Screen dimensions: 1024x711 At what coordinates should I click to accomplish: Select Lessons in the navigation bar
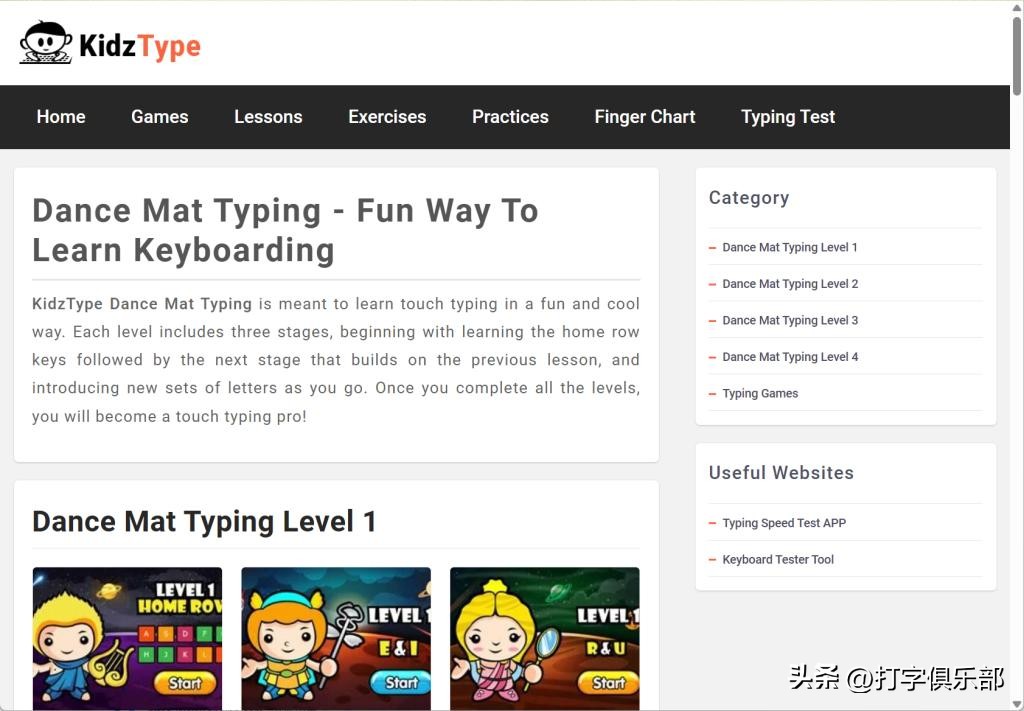(268, 117)
